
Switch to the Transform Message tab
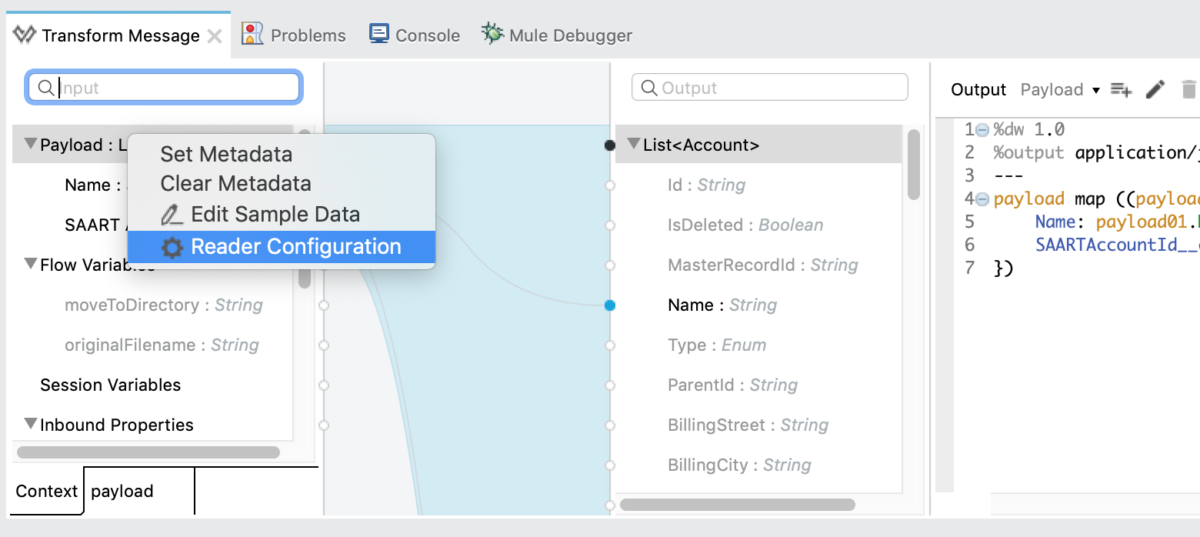pyautogui.click(x=120, y=36)
